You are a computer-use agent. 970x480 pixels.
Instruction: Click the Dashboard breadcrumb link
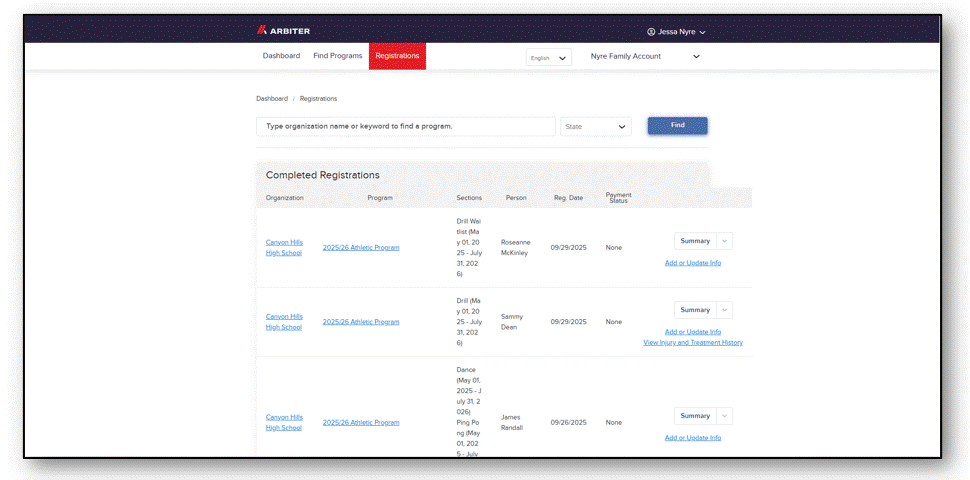click(x=272, y=98)
